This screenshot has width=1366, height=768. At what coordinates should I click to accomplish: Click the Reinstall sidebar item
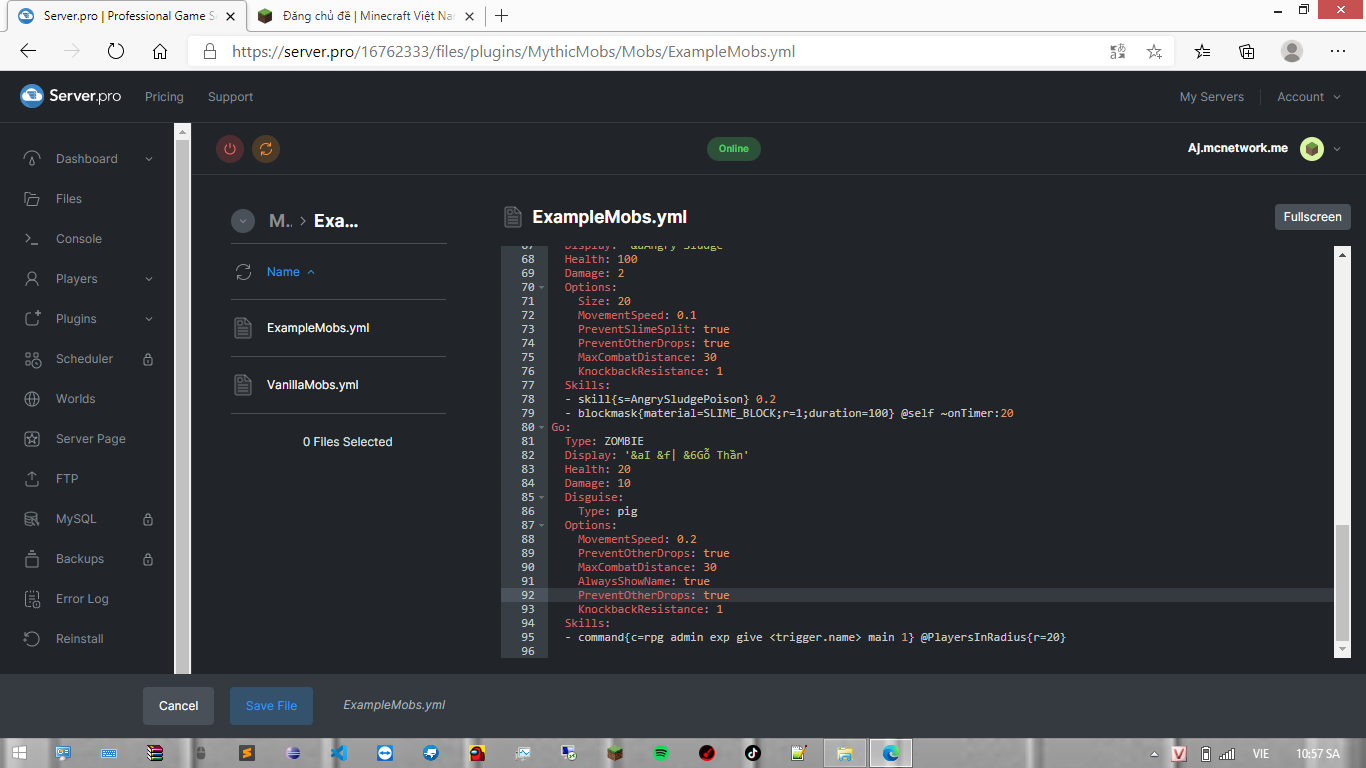point(79,639)
